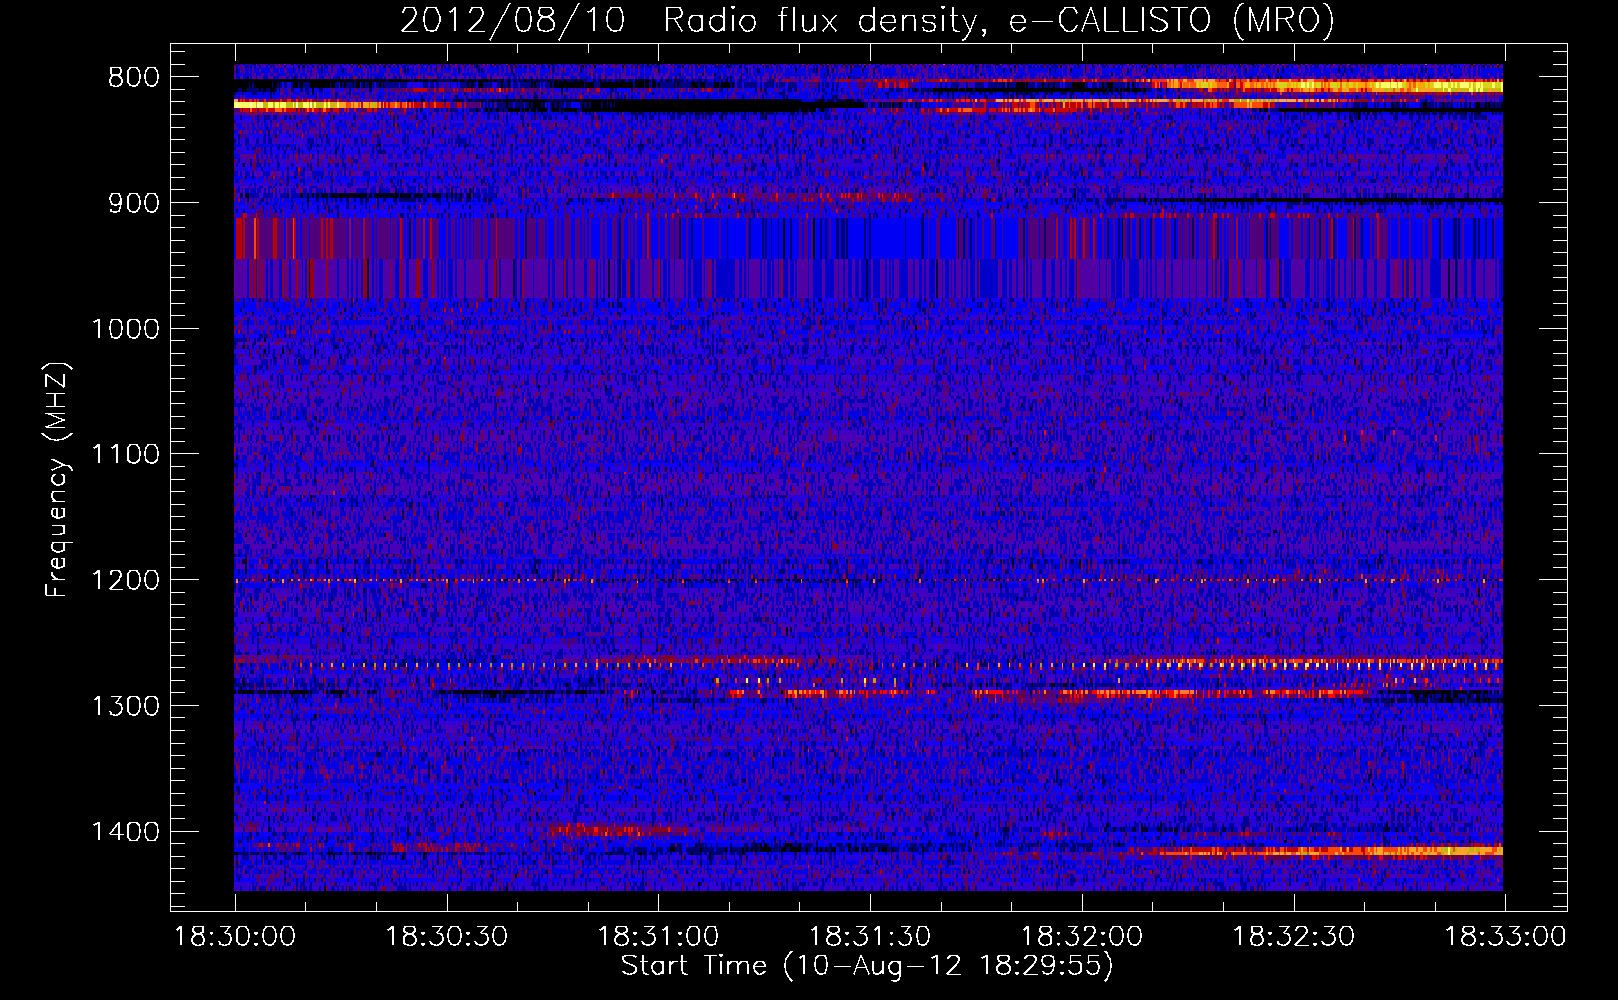Click the 18:31:00 time tick label
Viewport: 1618px width, 1000px height.
pos(658,937)
